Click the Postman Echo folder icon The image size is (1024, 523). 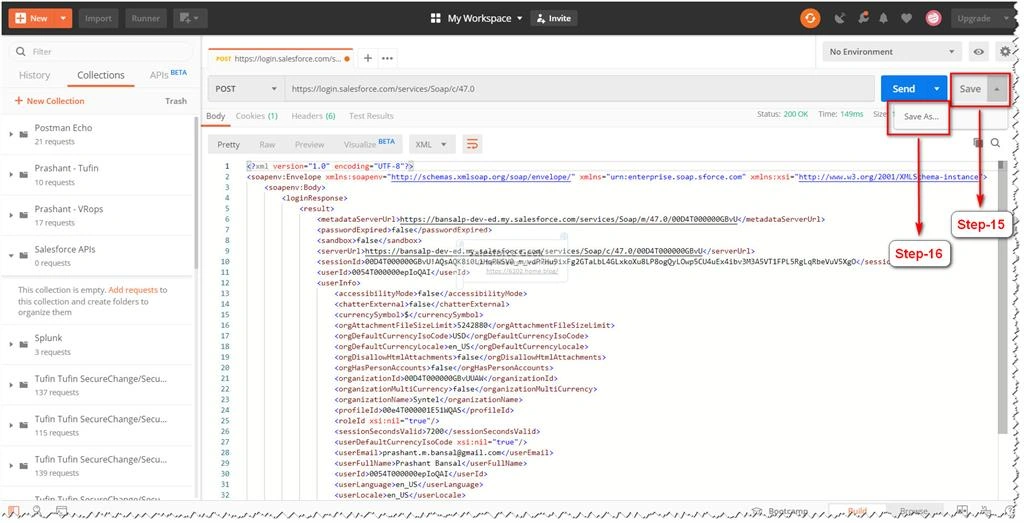[x=24, y=134]
